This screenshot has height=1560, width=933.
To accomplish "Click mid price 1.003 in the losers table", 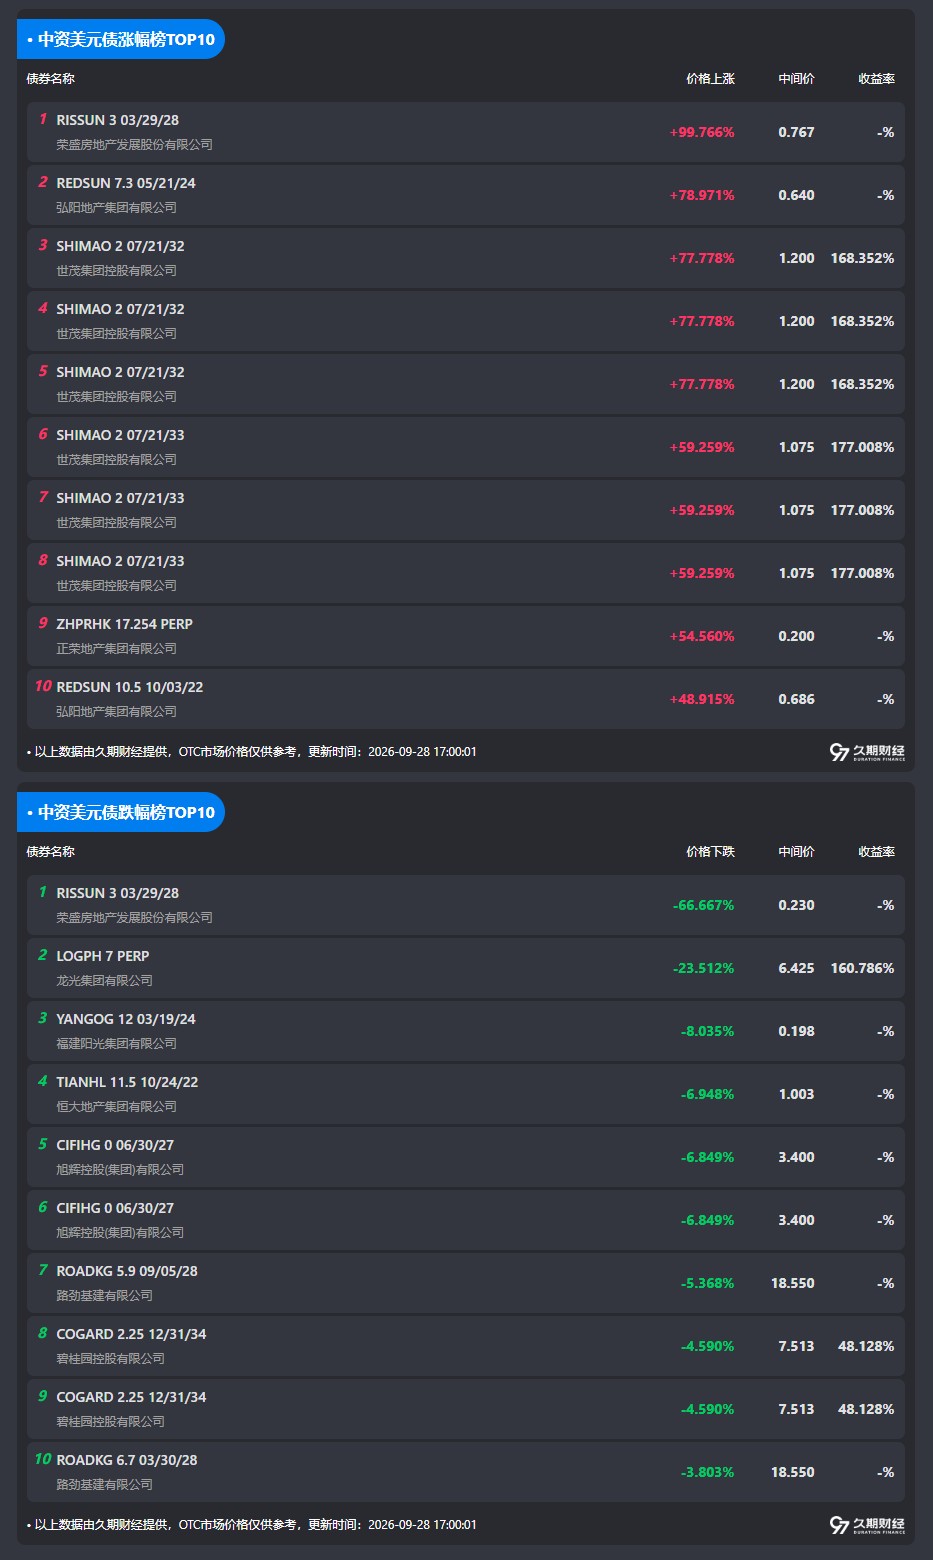I will (797, 1094).
